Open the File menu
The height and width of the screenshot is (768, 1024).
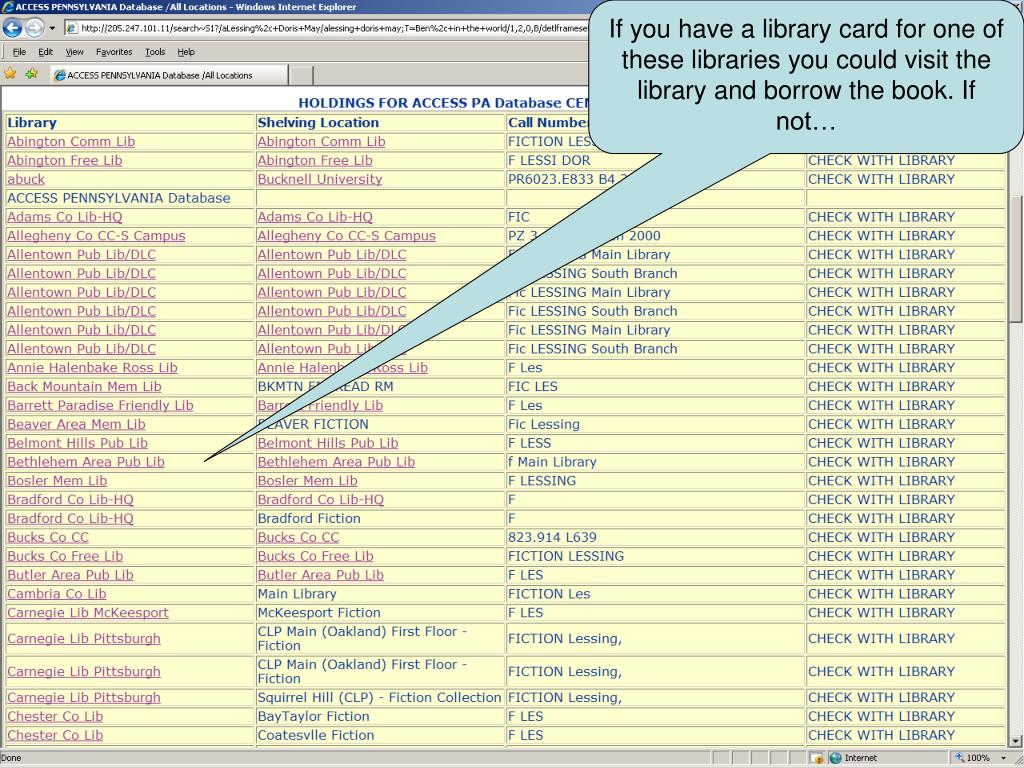(x=20, y=52)
